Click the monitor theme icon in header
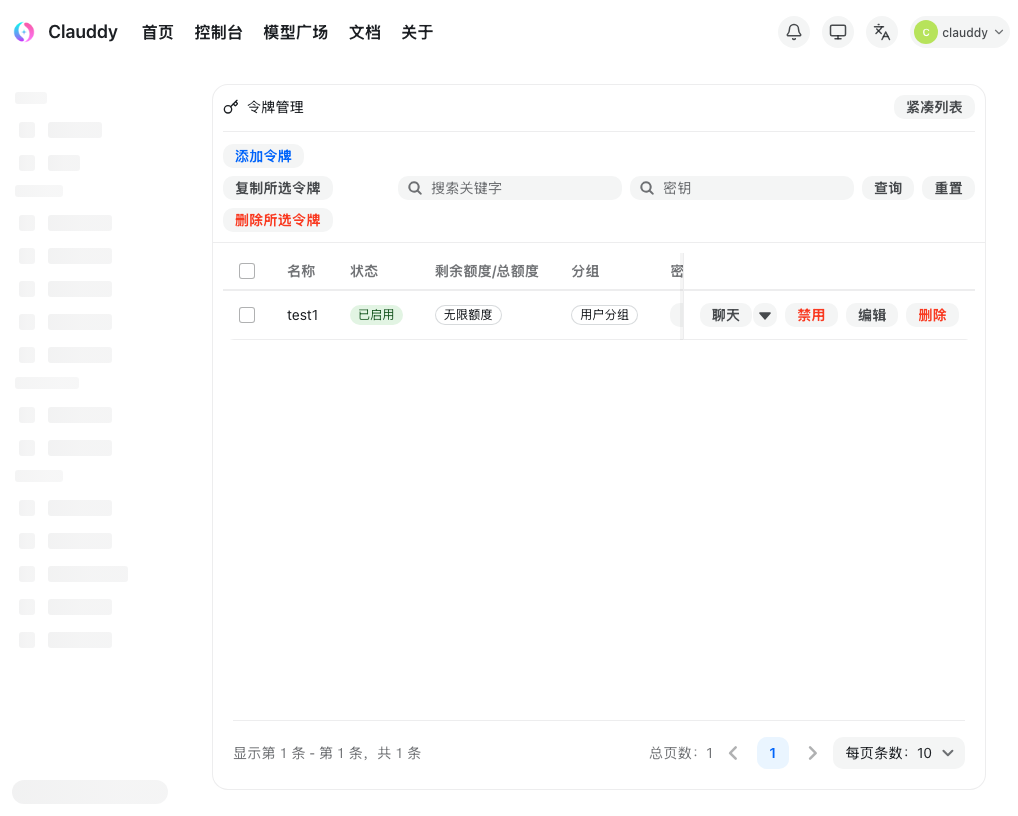The height and width of the screenshot is (816, 1018). 837,32
